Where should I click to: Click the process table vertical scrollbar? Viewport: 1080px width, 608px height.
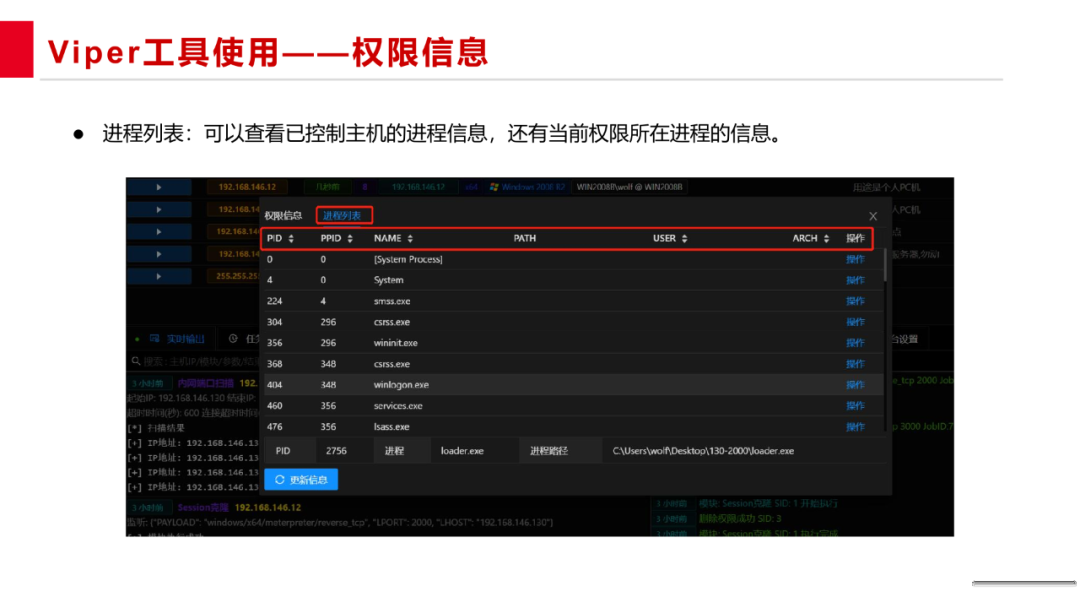(885, 265)
